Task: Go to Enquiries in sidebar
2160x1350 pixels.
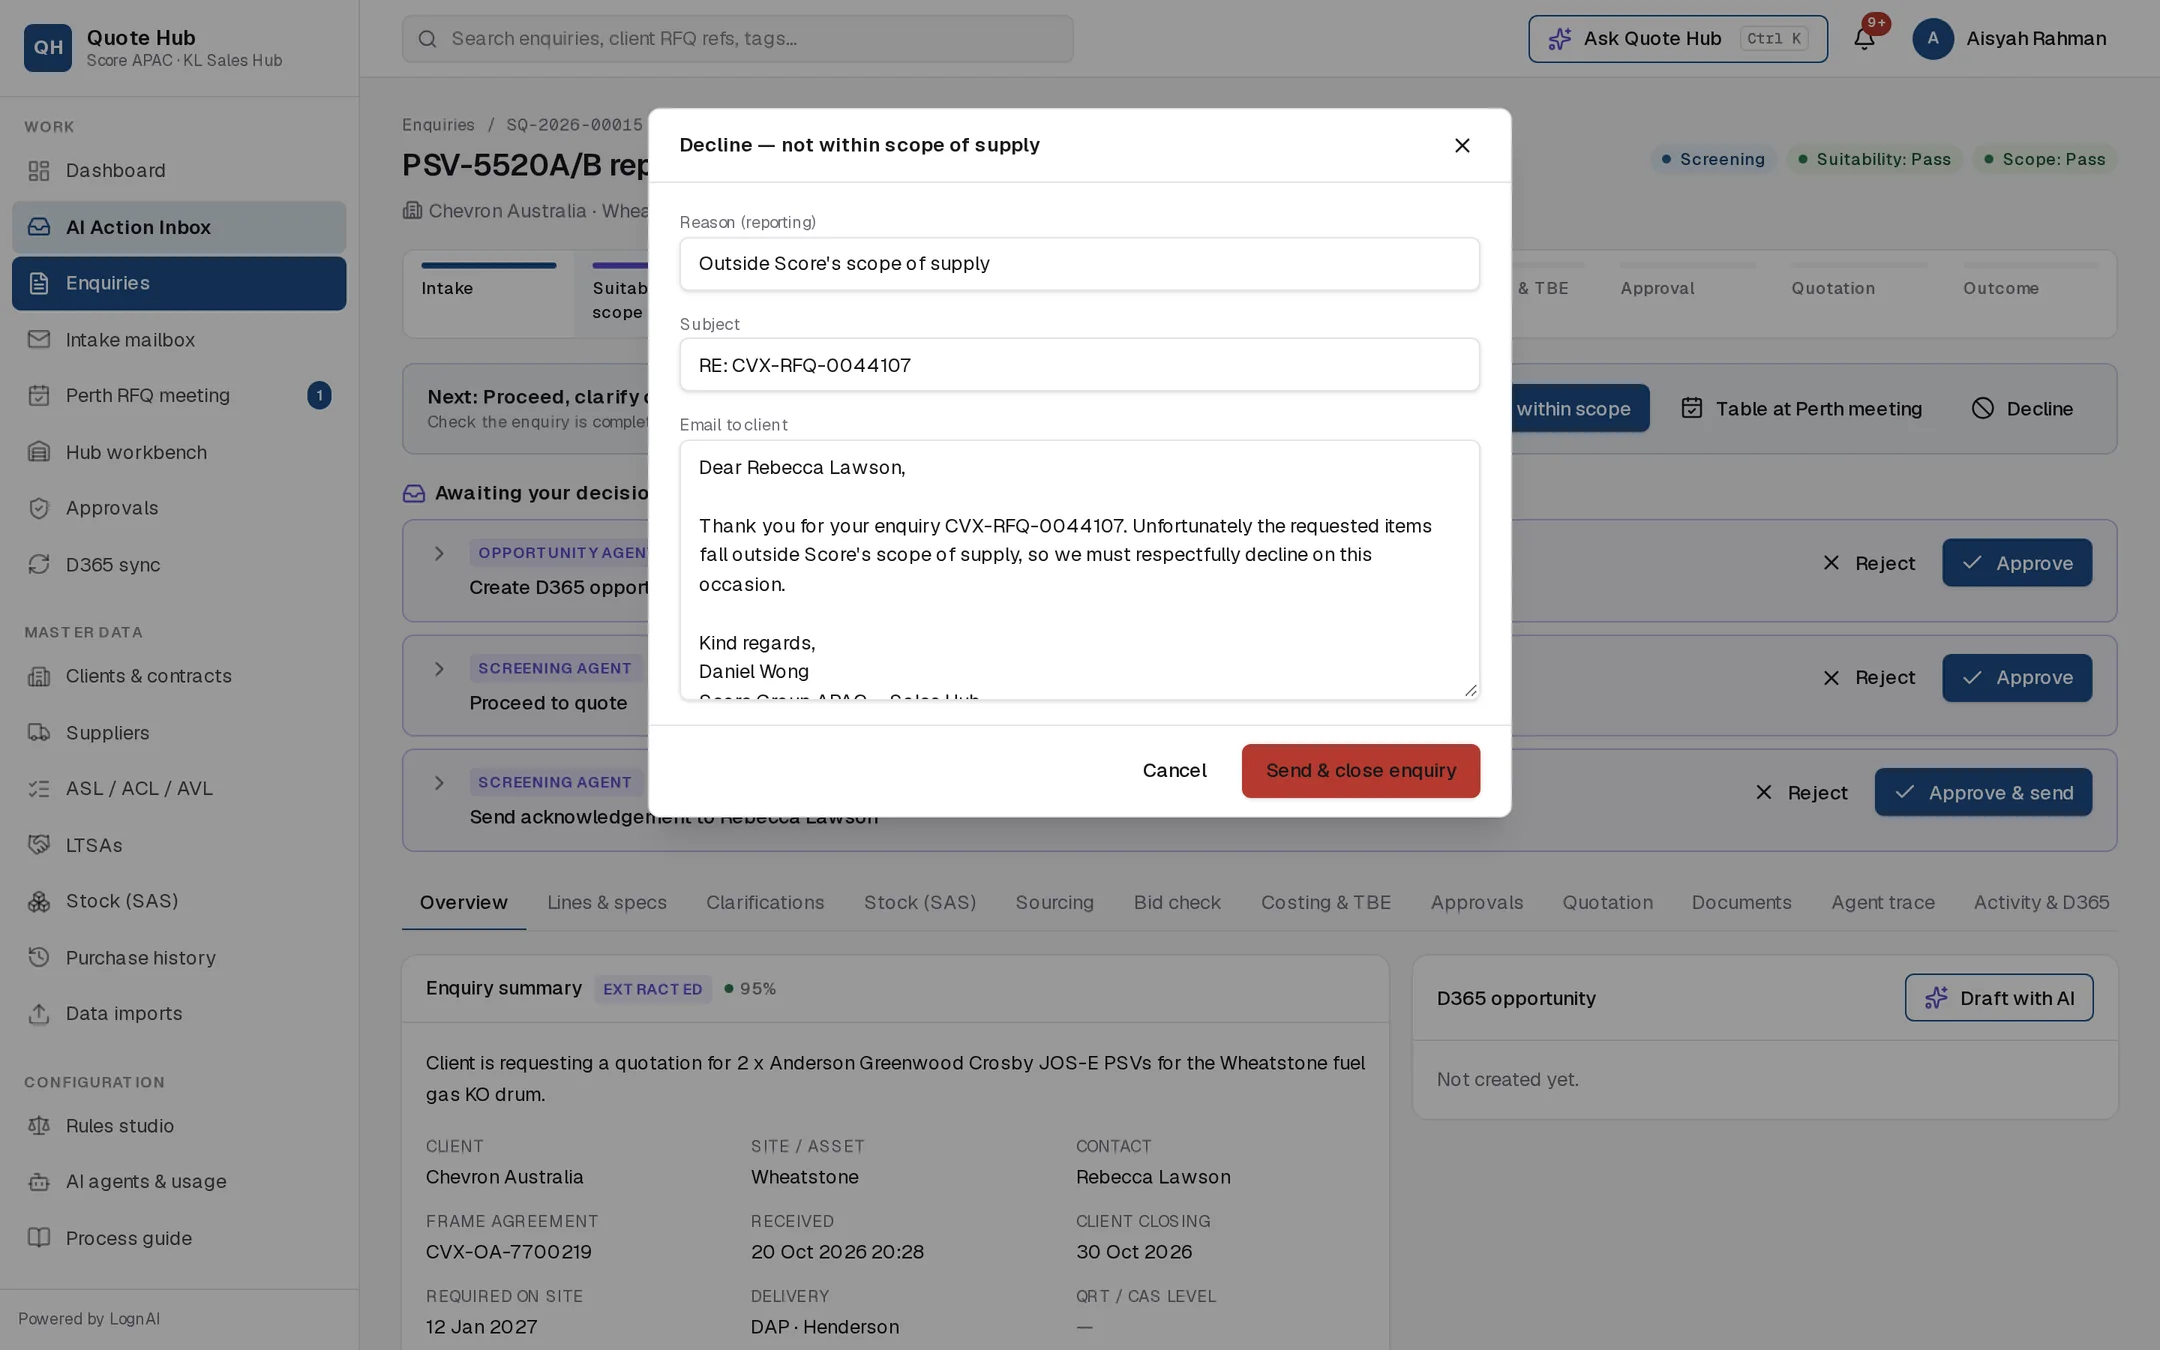Action: click(179, 283)
